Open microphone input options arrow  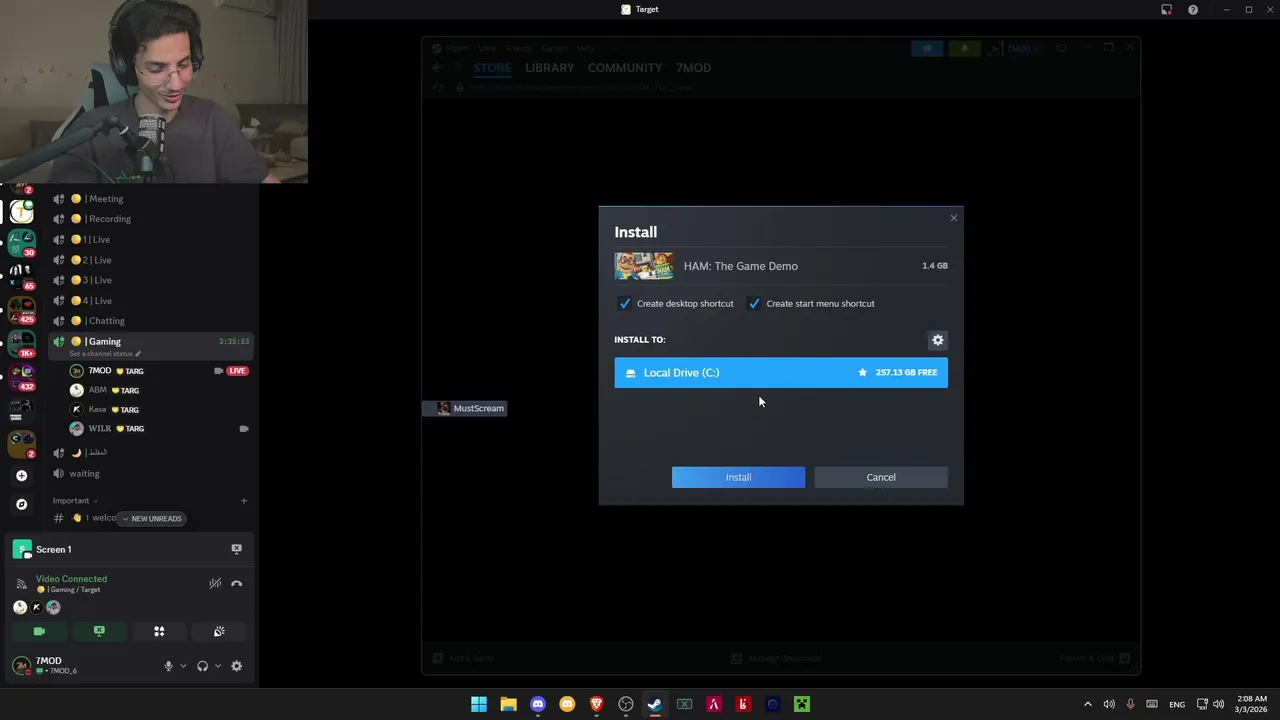183,666
